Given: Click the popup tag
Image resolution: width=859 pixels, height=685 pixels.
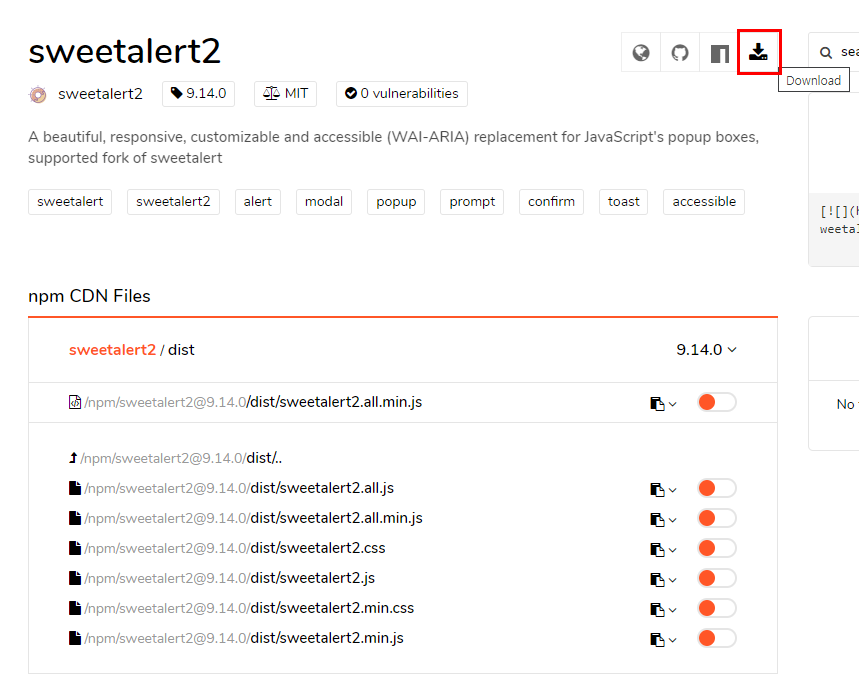Looking at the screenshot, I should click(x=396, y=202).
